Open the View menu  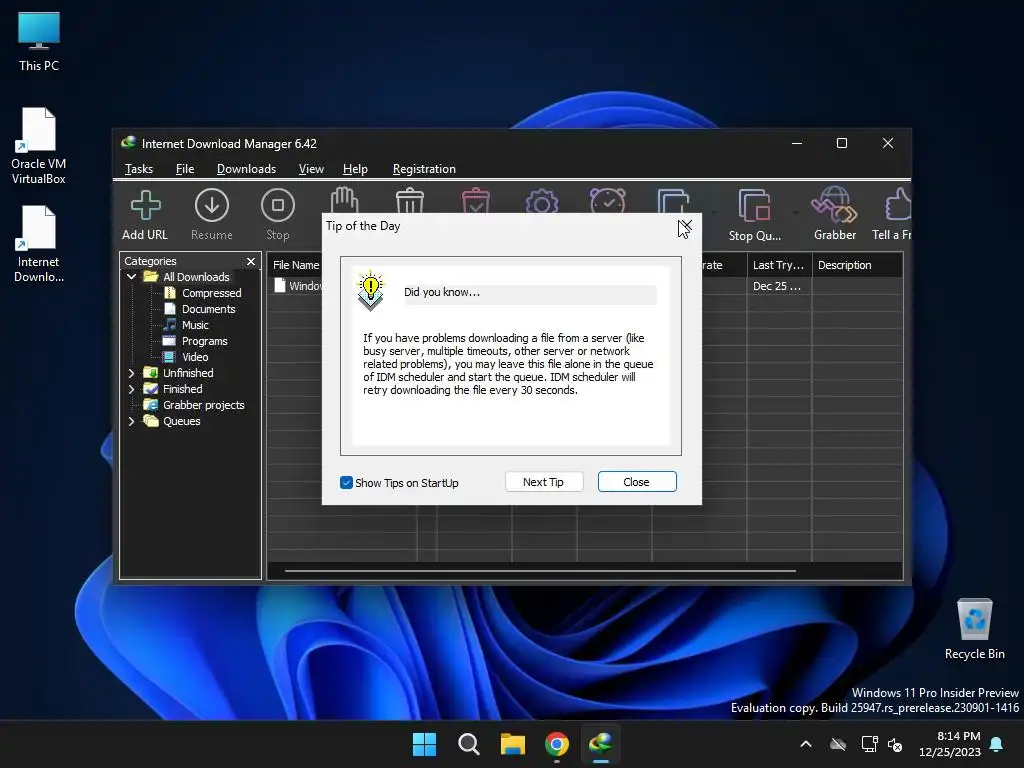(311, 169)
